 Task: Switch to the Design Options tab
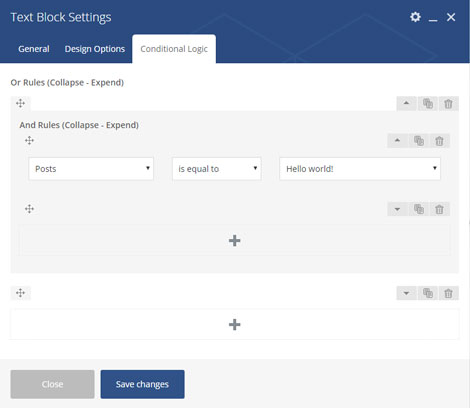click(x=95, y=49)
